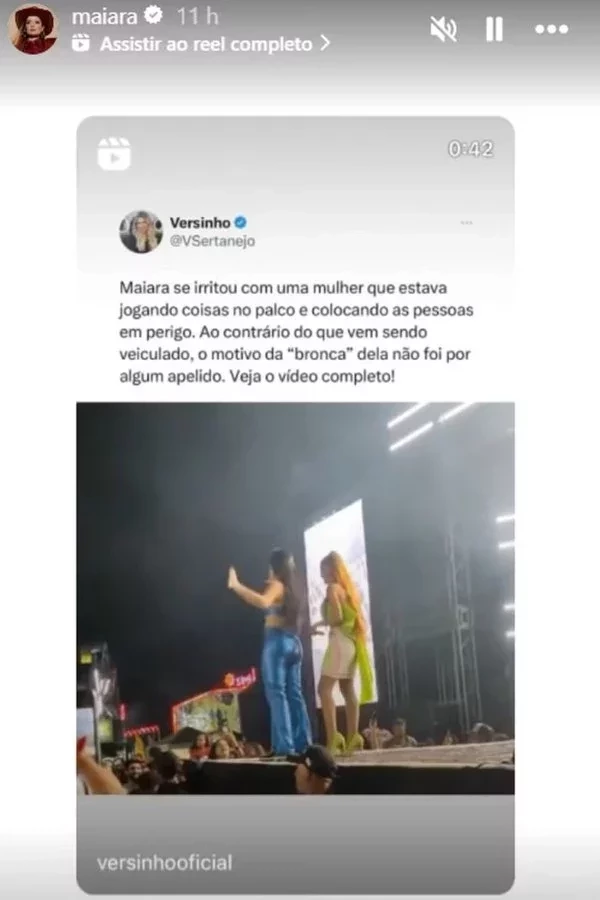Click the Versinho account name
This screenshot has width=600, height=900.
point(200,223)
